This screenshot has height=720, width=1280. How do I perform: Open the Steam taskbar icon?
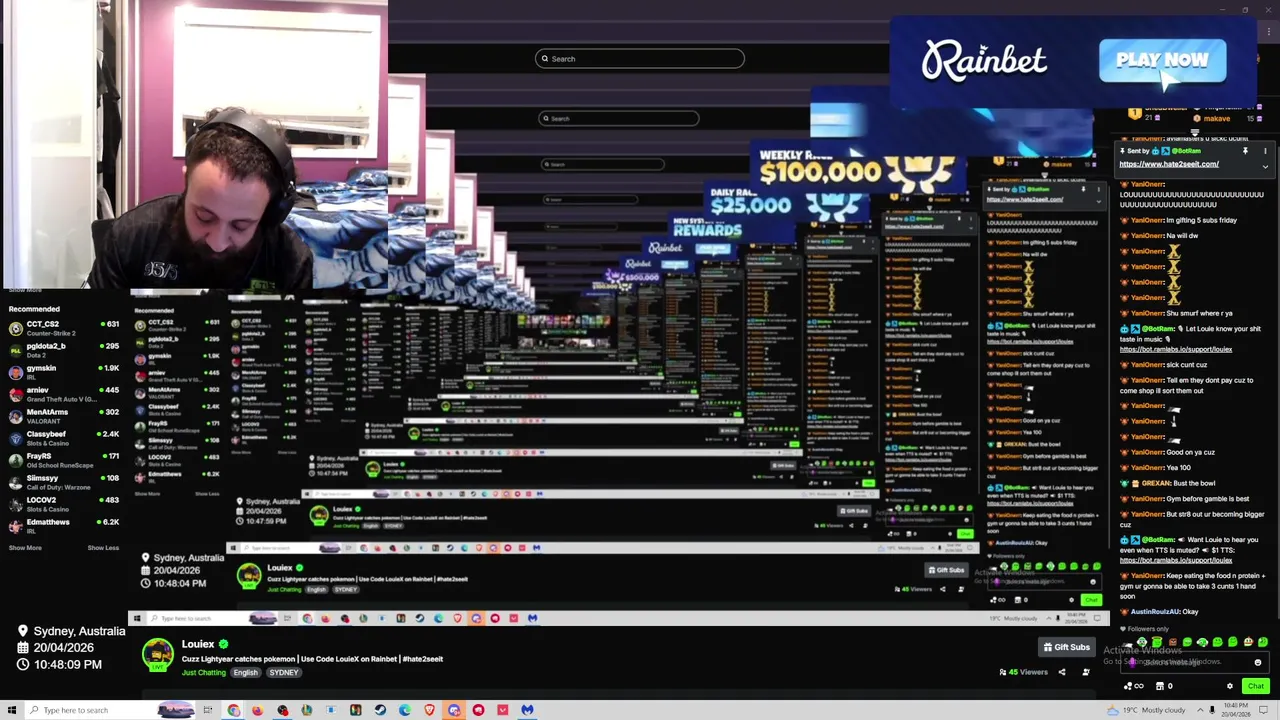click(380, 710)
